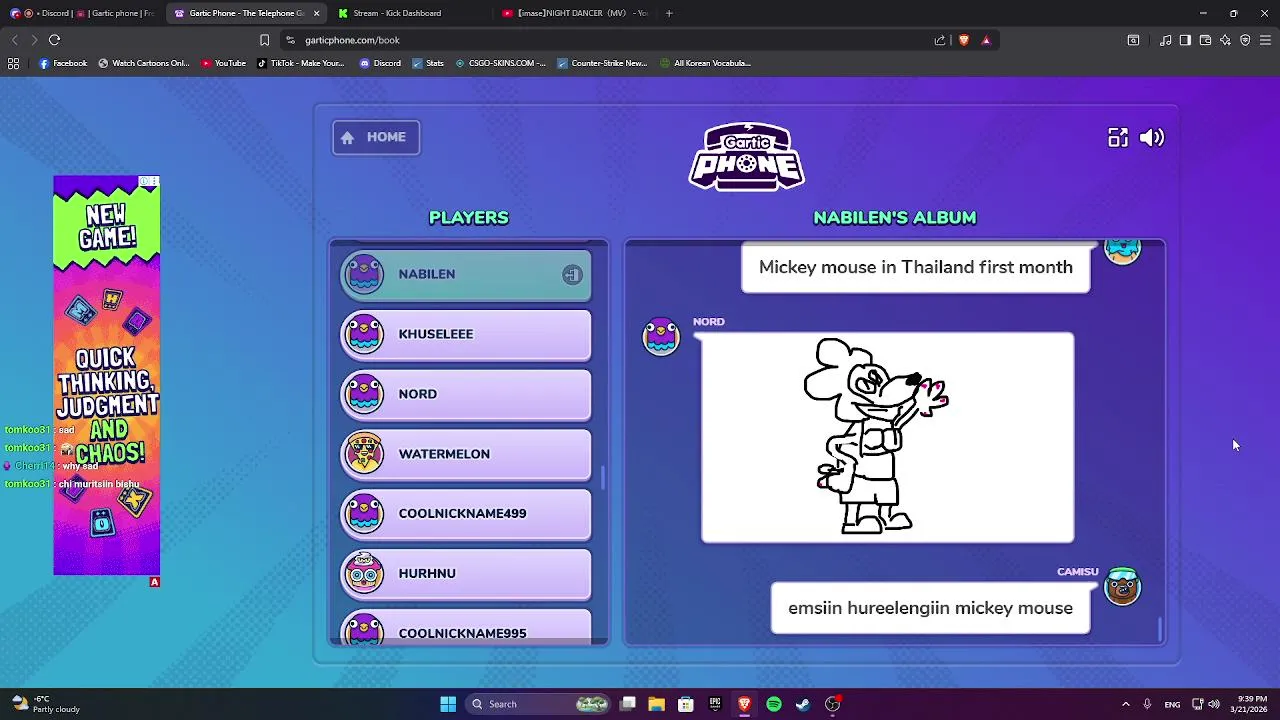
Task: Mute the Gartic Phone sound icon
Action: 1152,138
